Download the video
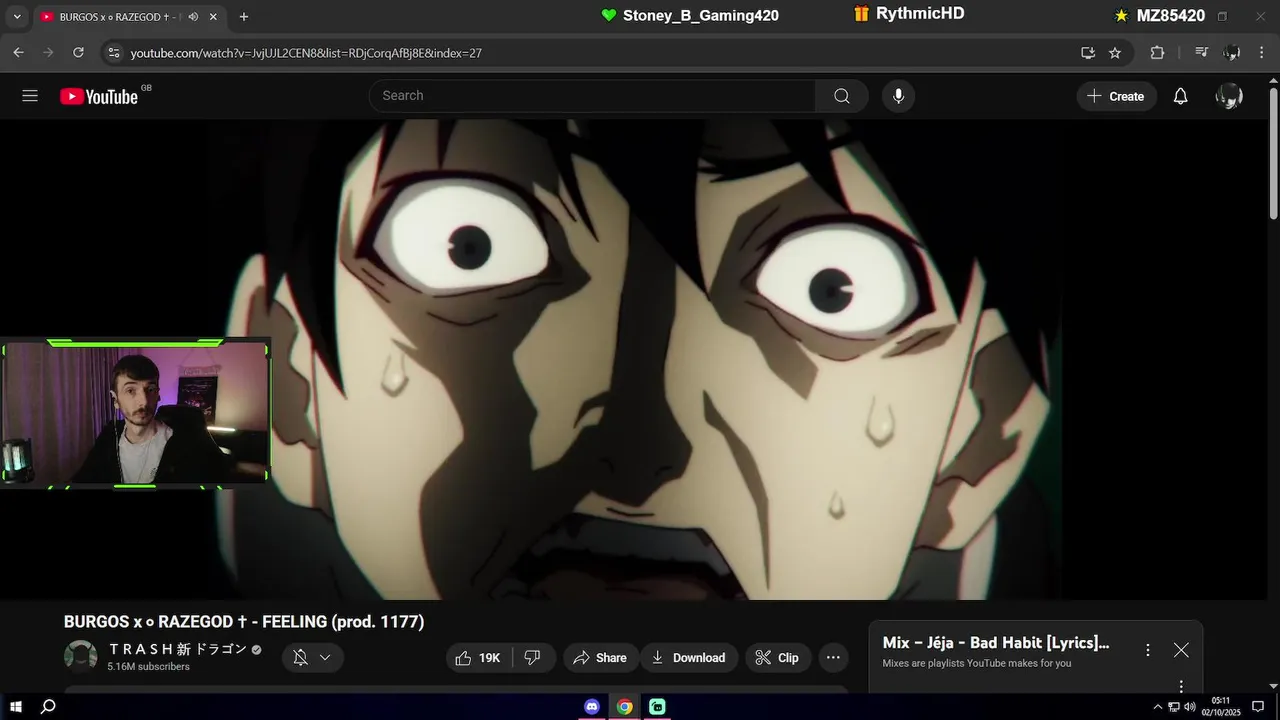1280x720 pixels. tap(689, 657)
